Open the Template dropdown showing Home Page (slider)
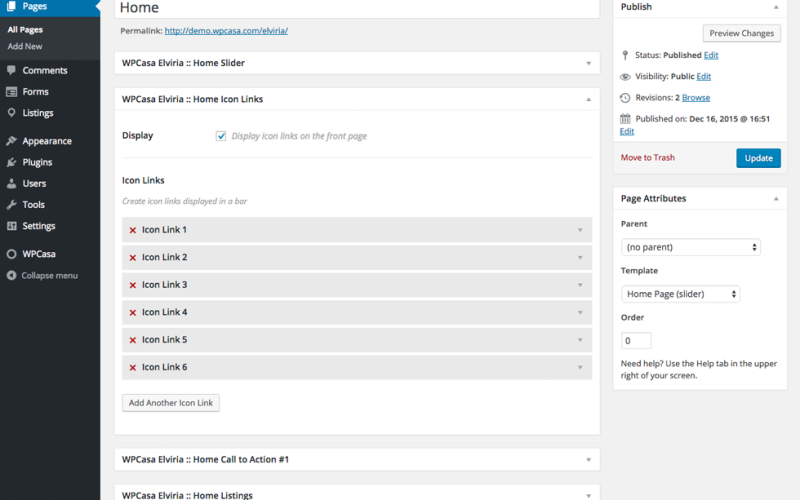 click(680, 294)
